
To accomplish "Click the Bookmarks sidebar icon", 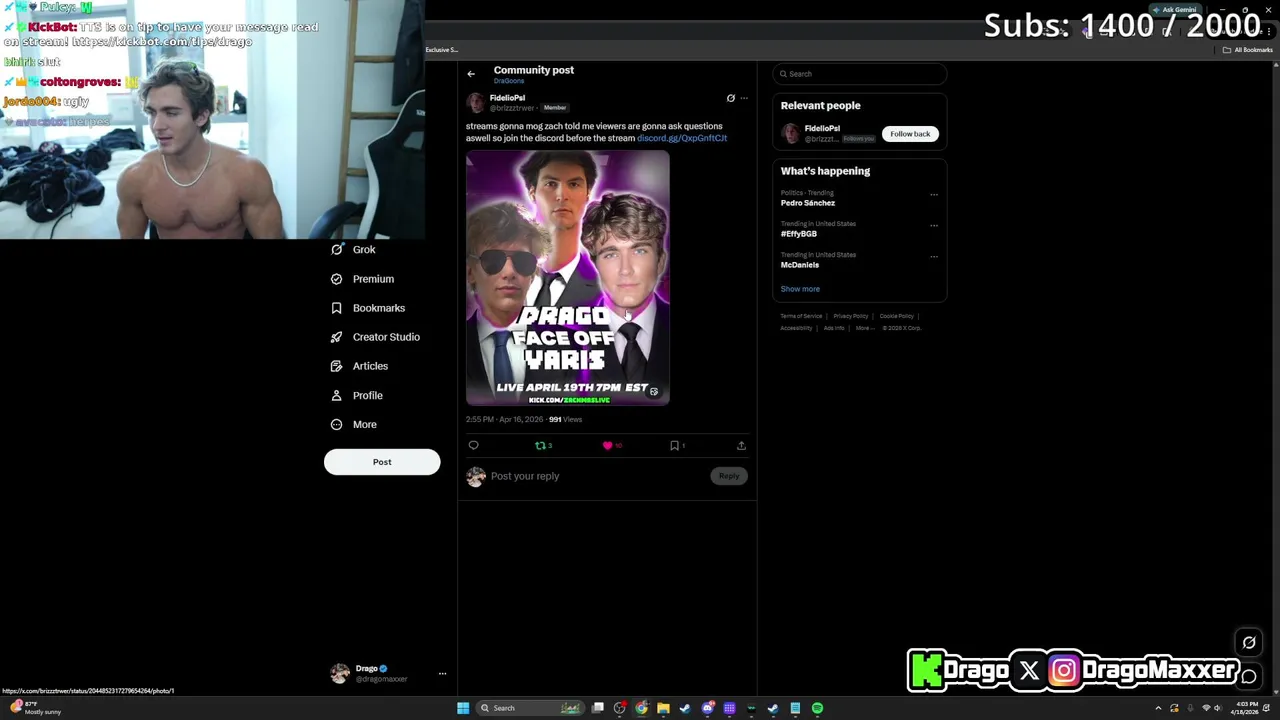I will pos(337,308).
